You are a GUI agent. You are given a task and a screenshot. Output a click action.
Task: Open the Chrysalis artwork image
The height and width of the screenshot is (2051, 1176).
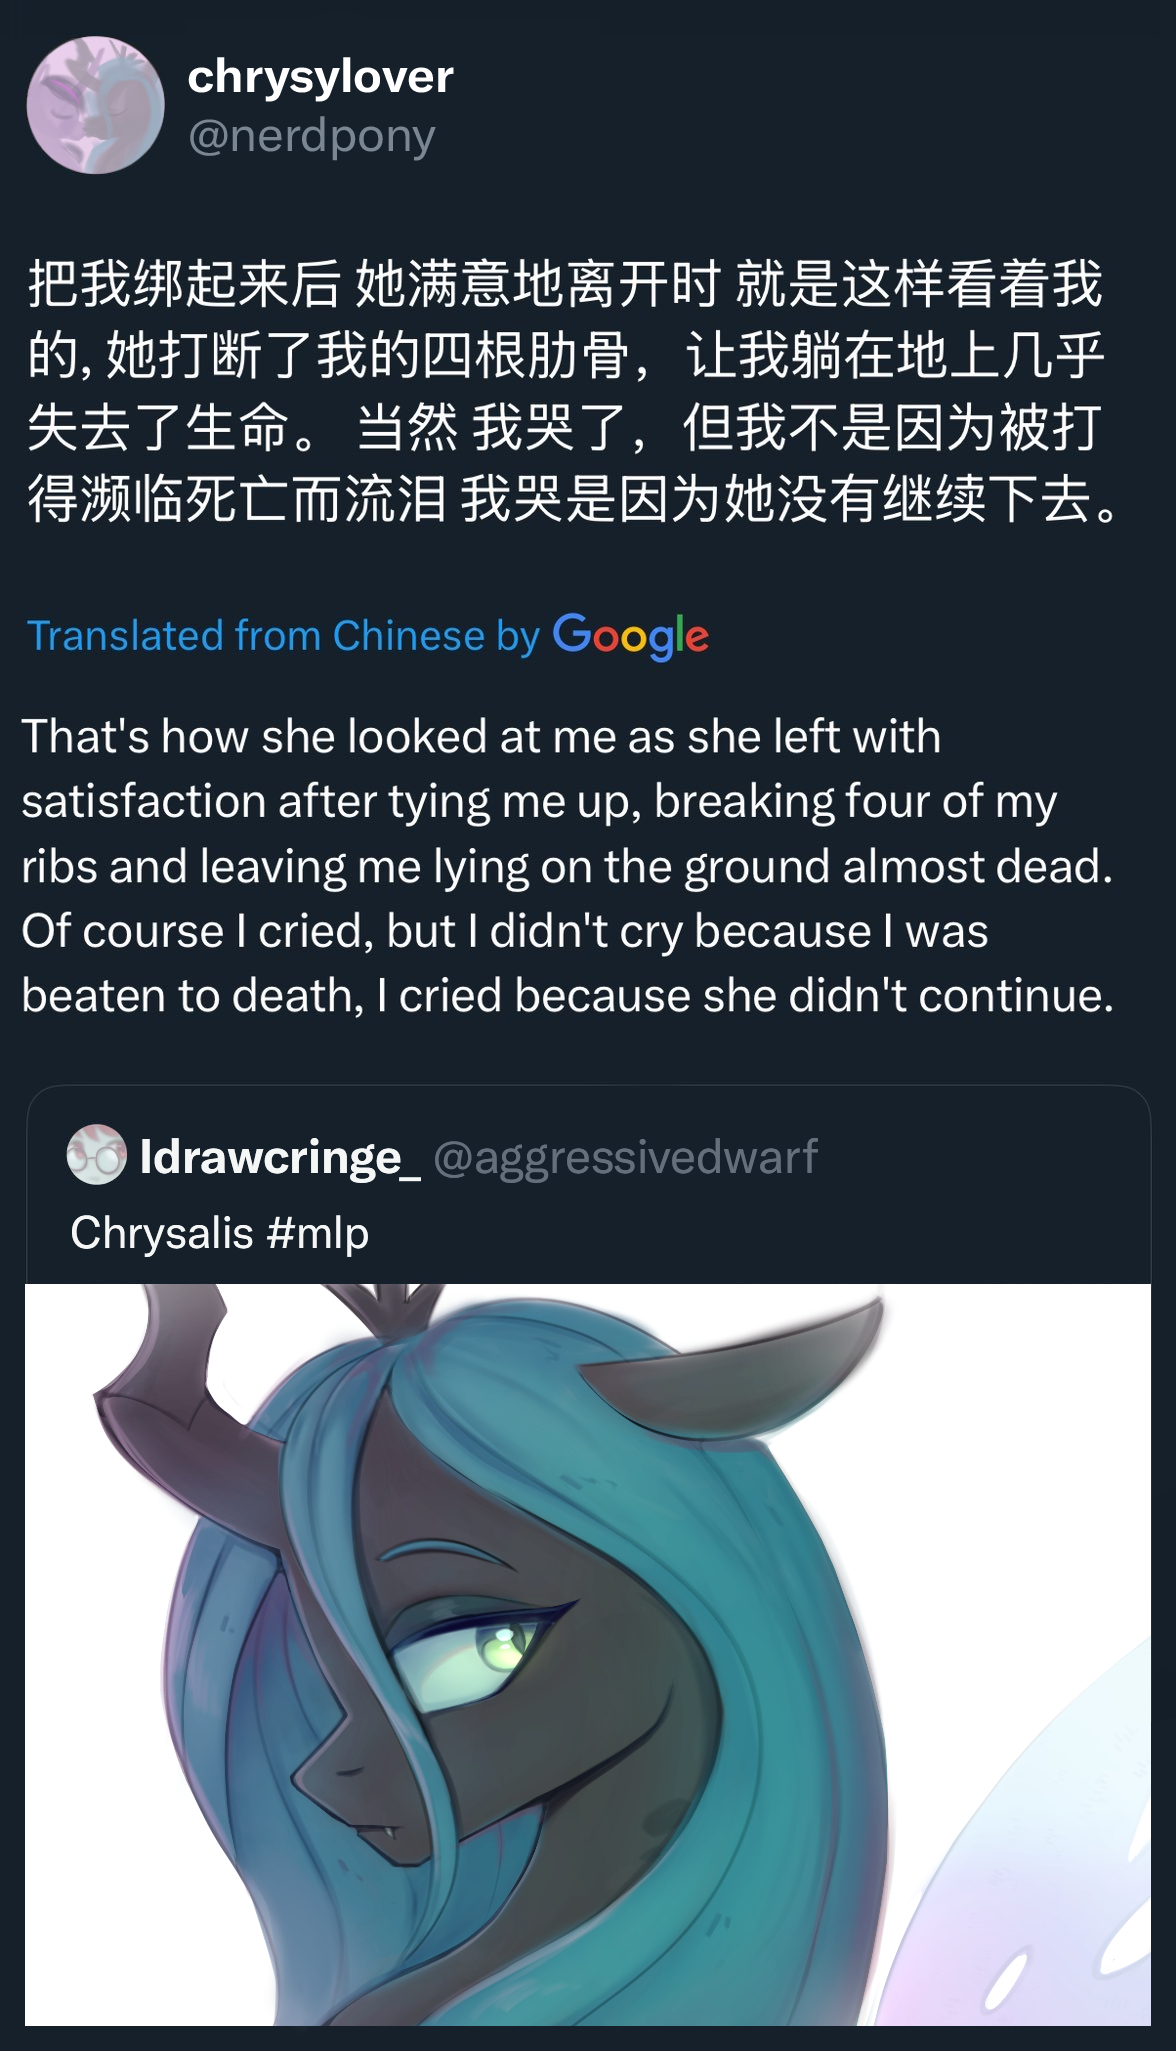click(x=588, y=1655)
